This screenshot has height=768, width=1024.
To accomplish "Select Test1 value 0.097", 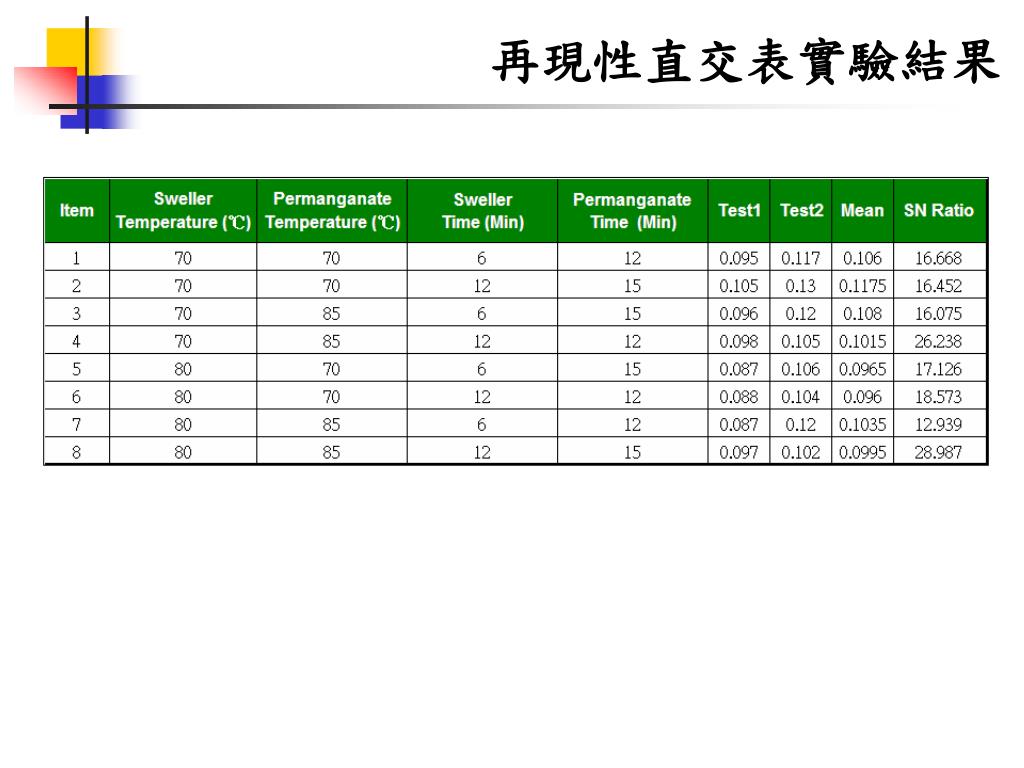I will pyautogui.click(x=739, y=452).
